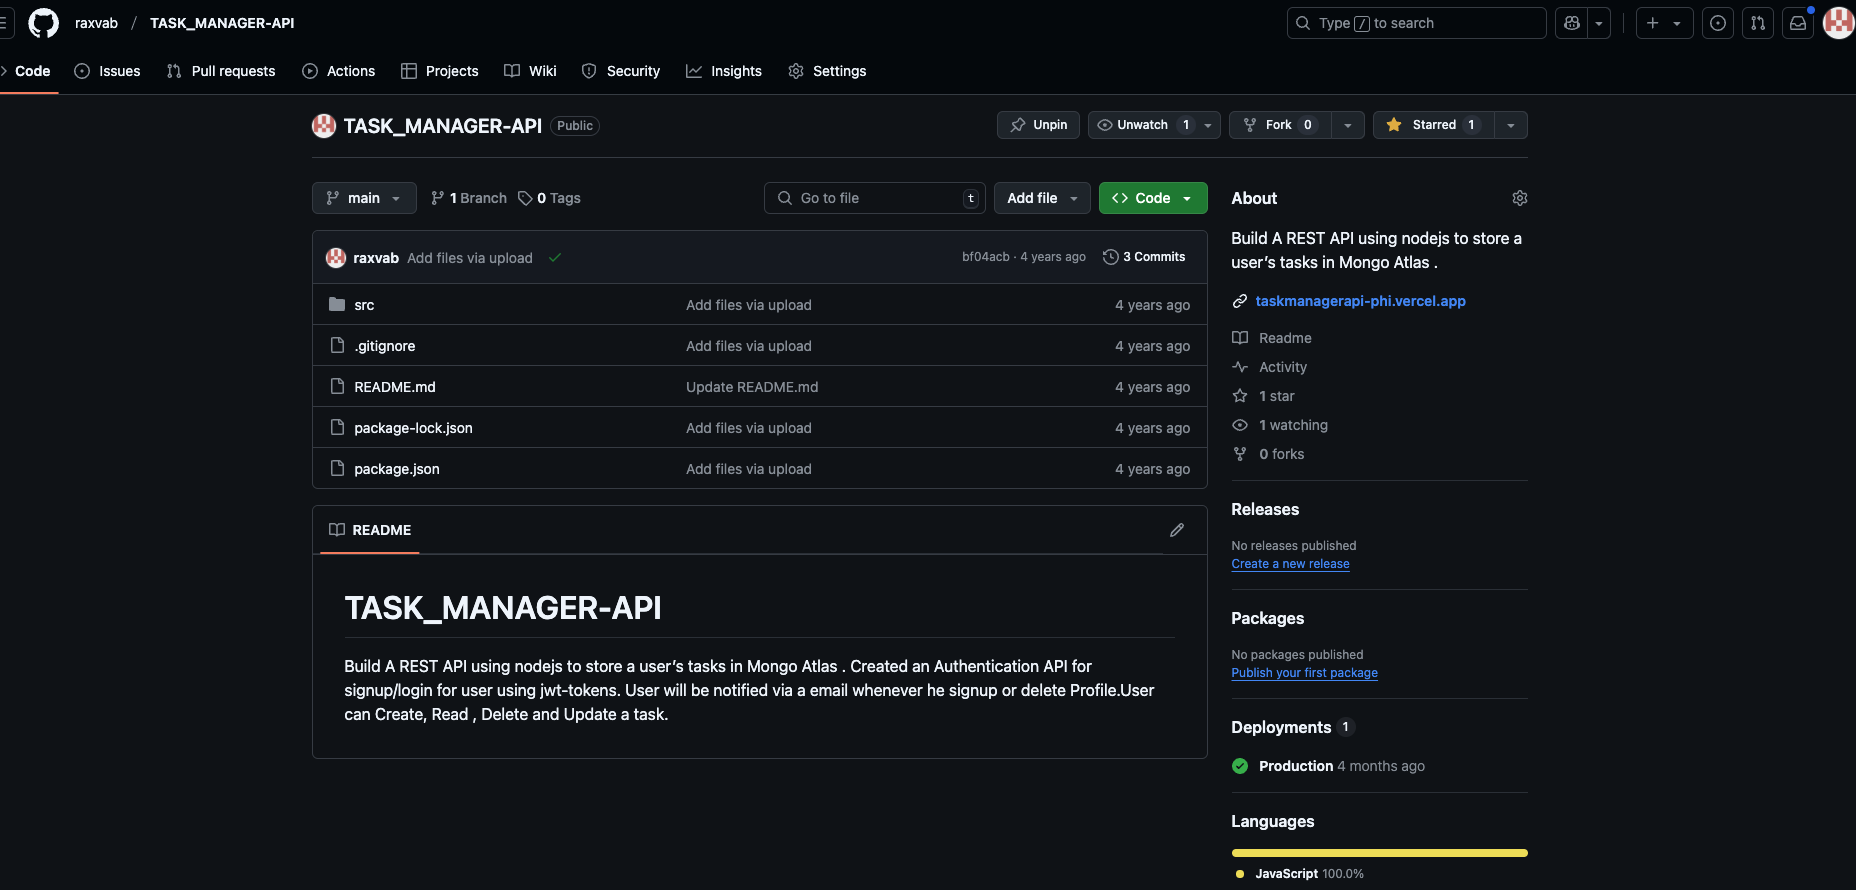1856x890 pixels.
Task: Expand the Copilot dropdown arrow in header
Action: tap(1599, 23)
